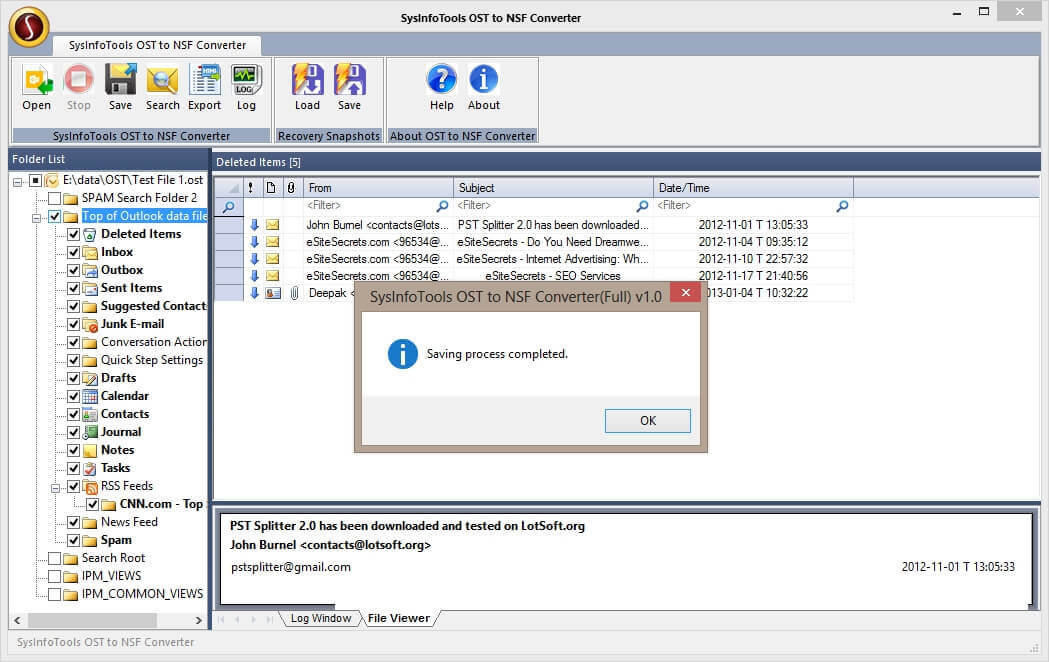Switch to the File Viewer tab
This screenshot has width=1049, height=662.
coord(399,619)
